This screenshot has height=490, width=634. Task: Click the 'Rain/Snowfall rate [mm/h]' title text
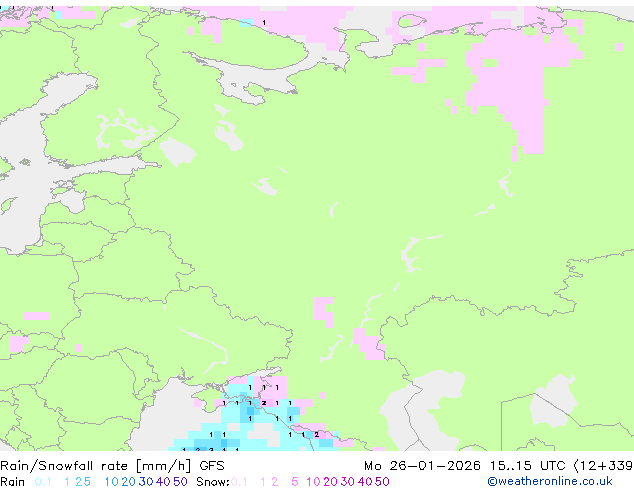point(95,466)
